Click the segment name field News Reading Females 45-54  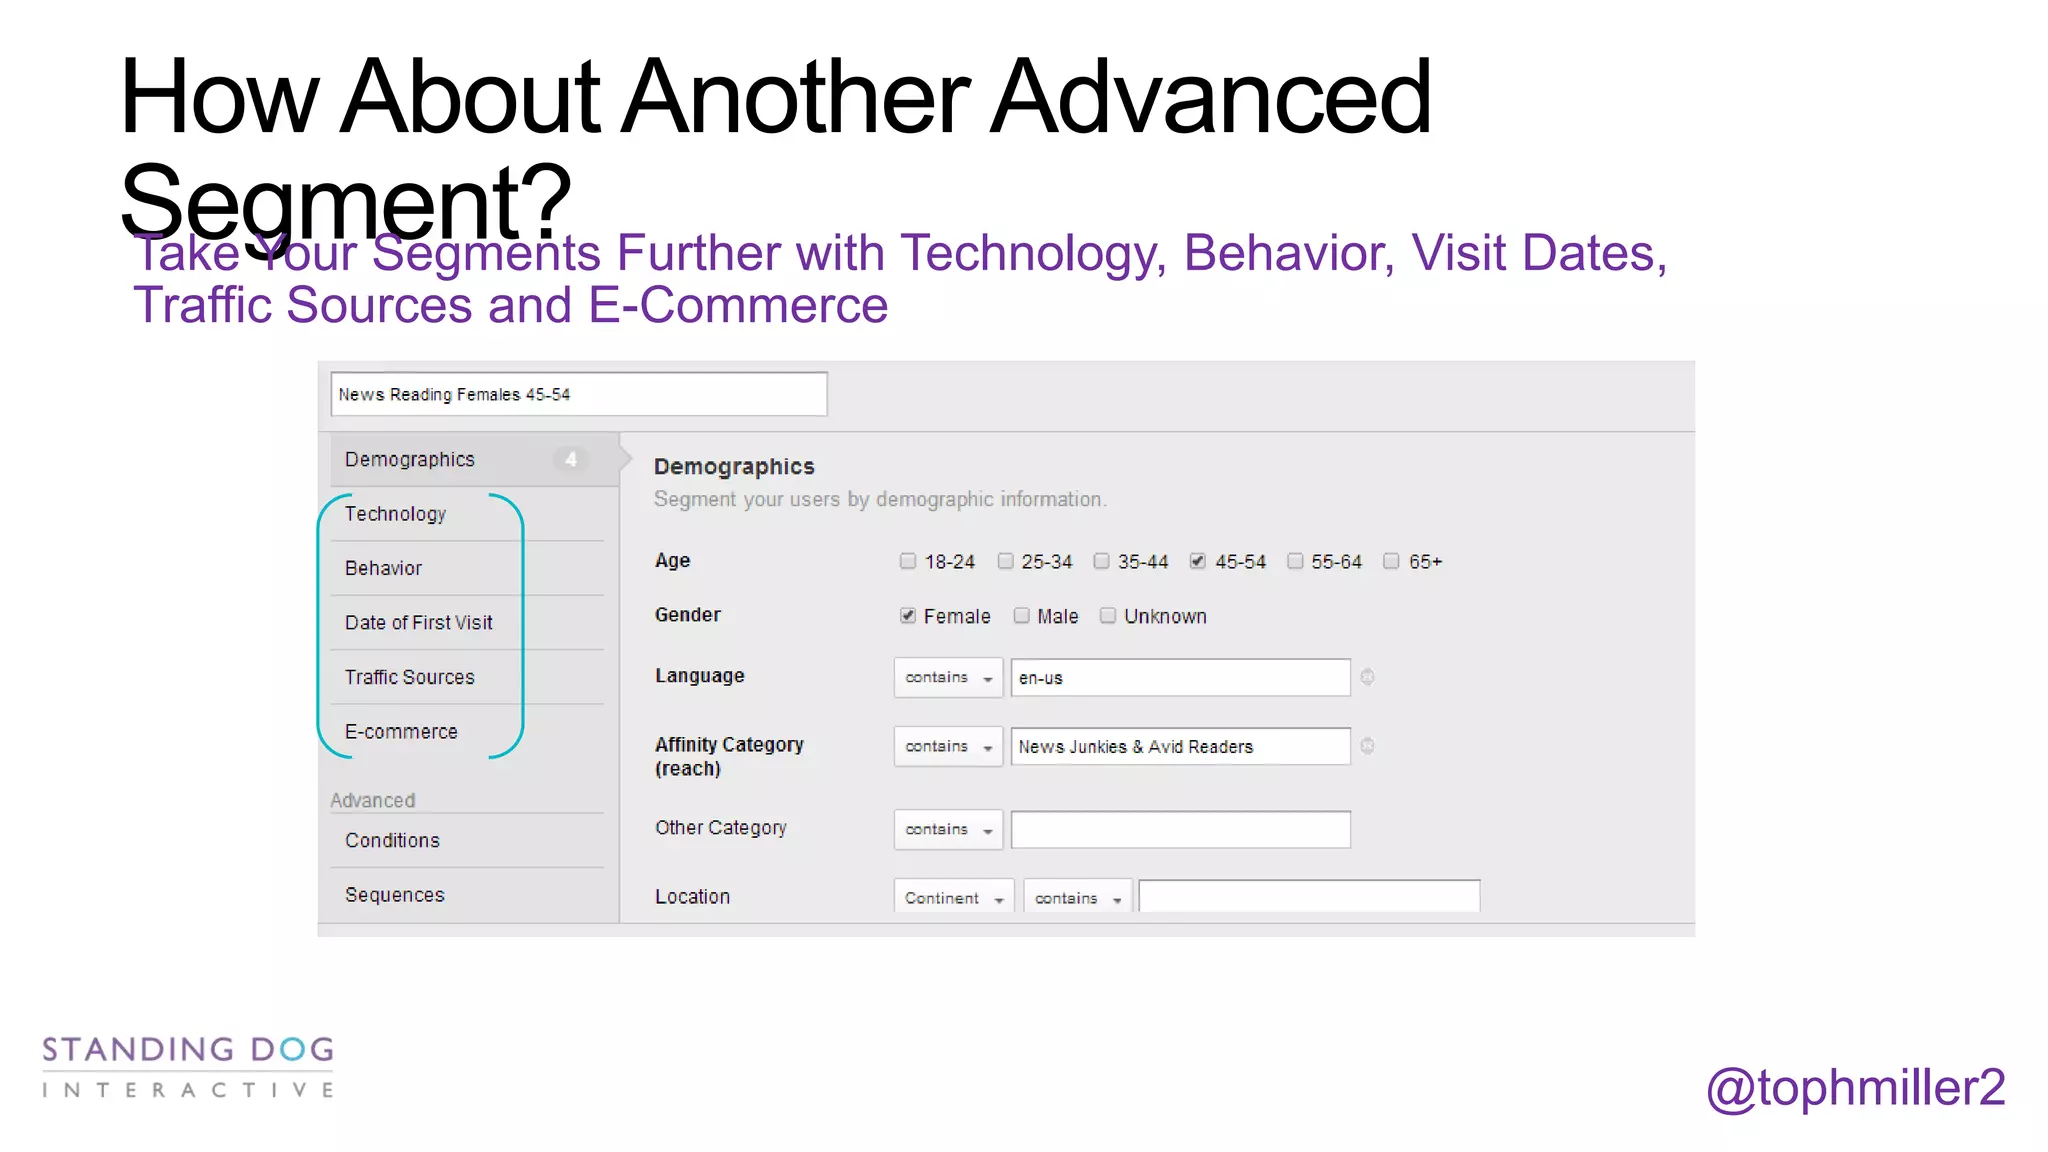(x=579, y=394)
